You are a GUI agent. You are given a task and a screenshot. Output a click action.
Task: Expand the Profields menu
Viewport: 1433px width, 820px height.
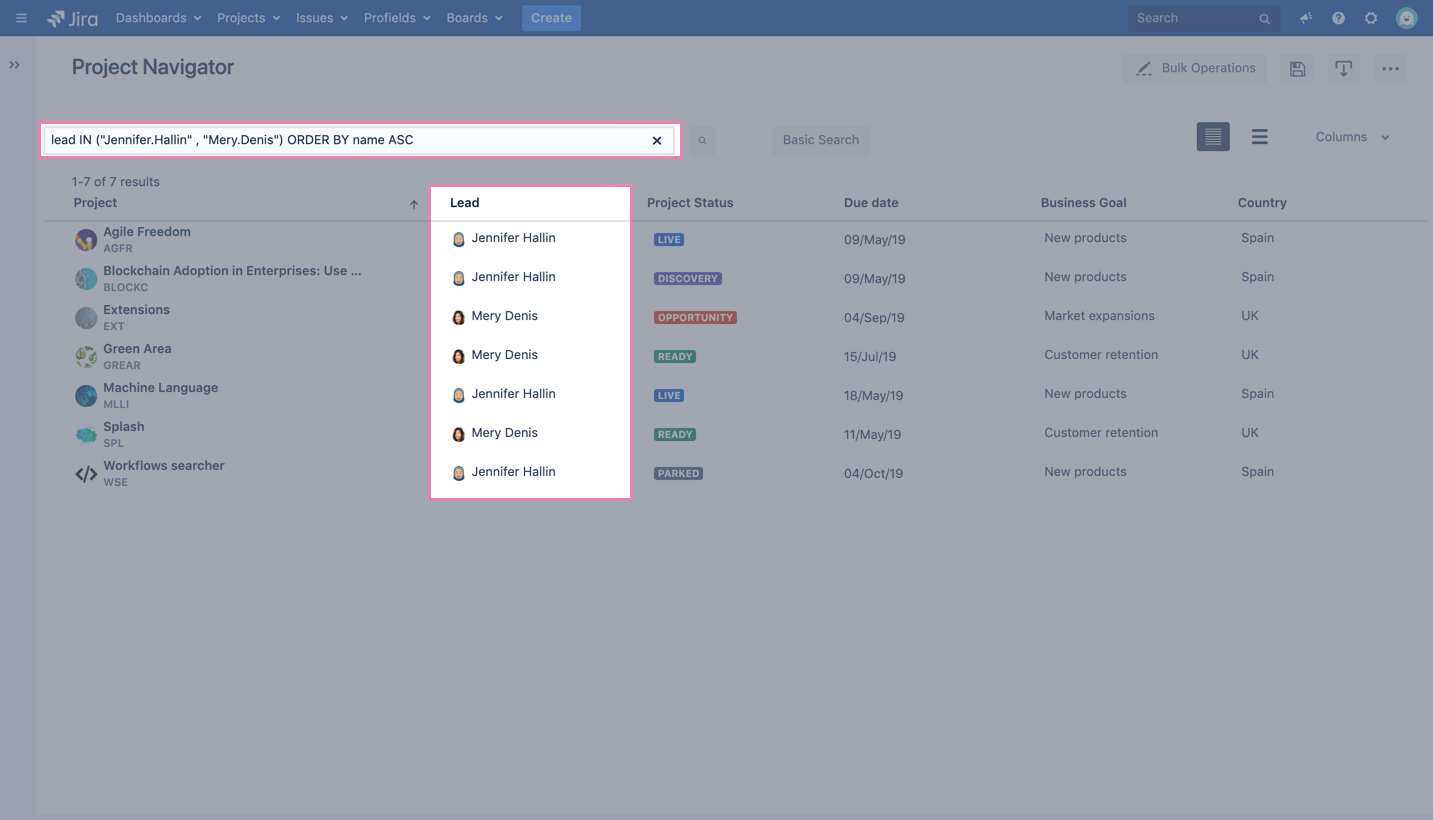(396, 17)
